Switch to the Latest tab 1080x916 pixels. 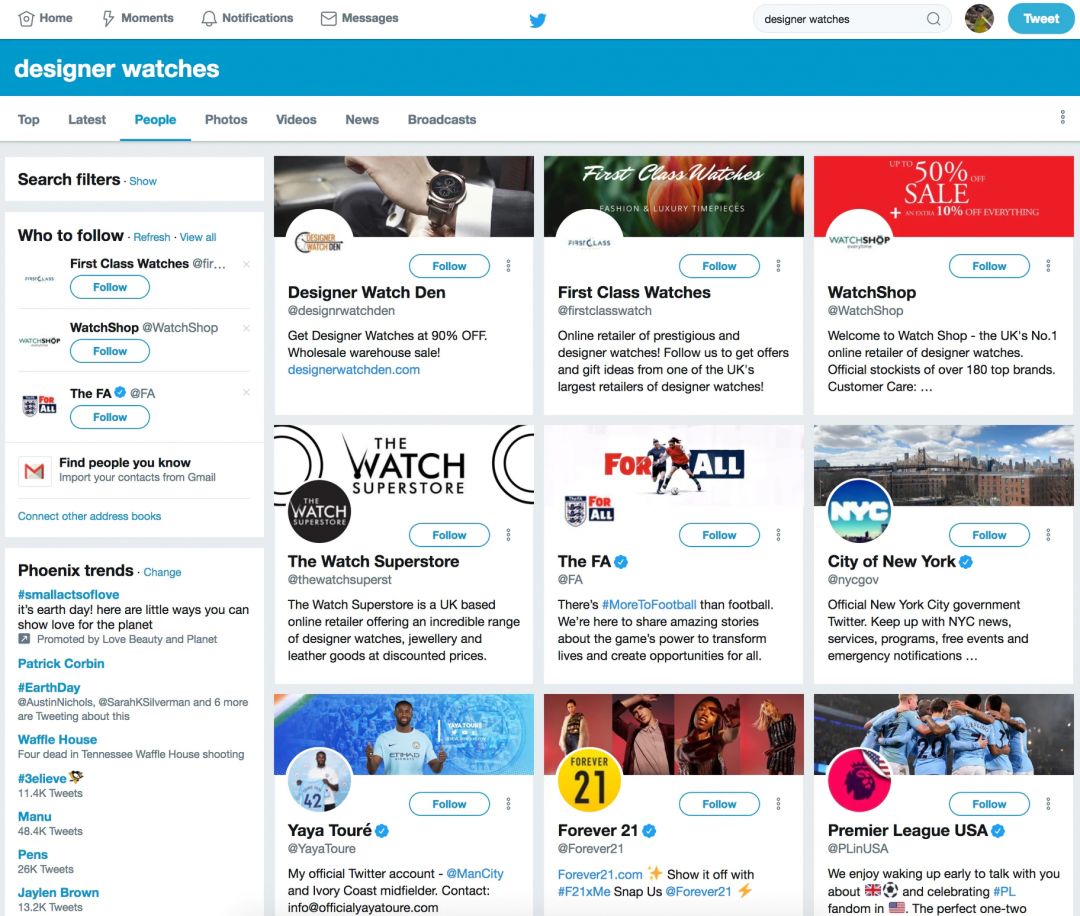[87, 120]
